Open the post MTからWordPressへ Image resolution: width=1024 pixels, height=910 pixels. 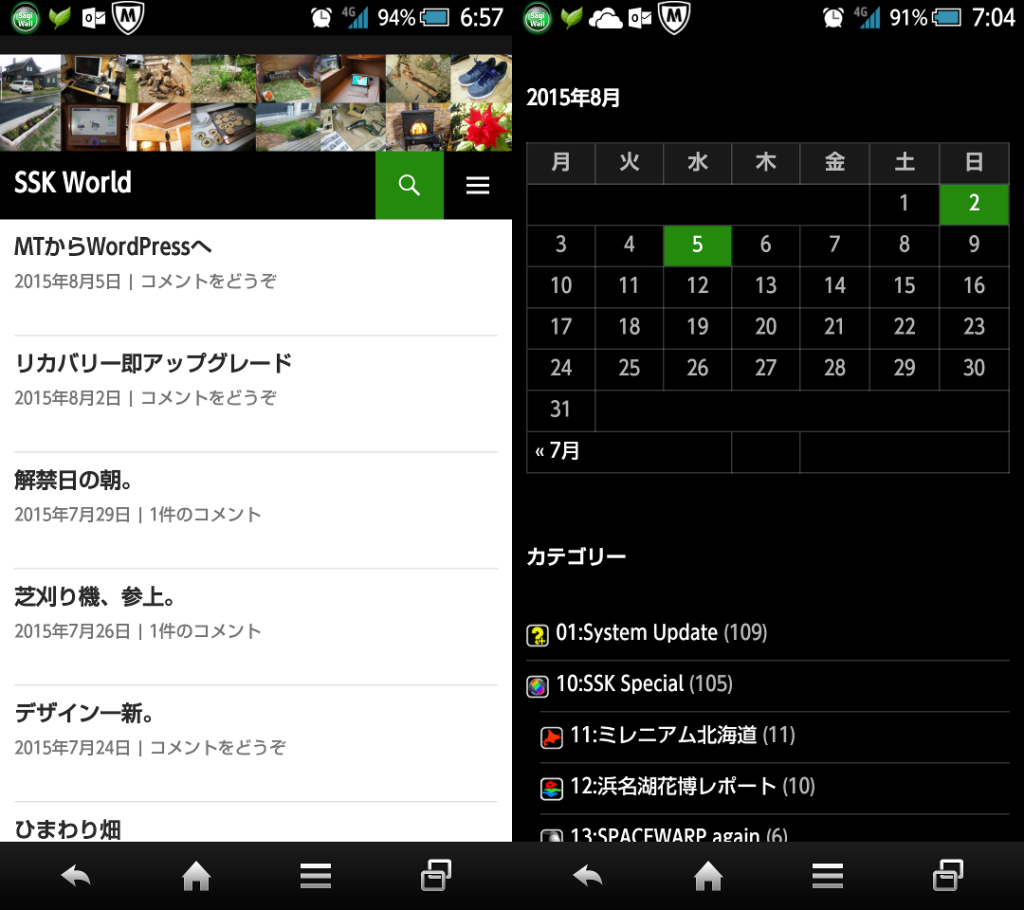pyautogui.click(x=113, y=246)
